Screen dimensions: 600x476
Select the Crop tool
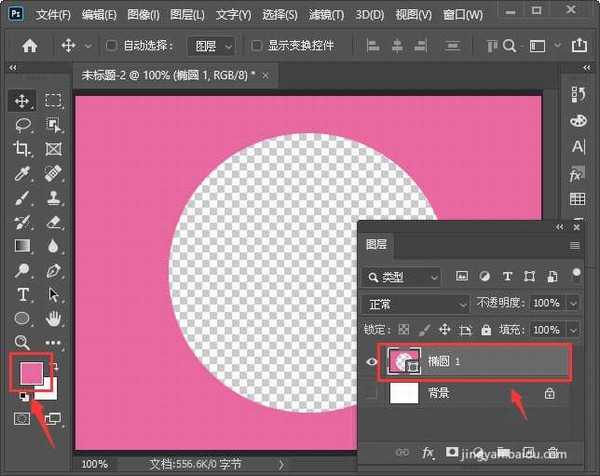(x=22, y=149)
